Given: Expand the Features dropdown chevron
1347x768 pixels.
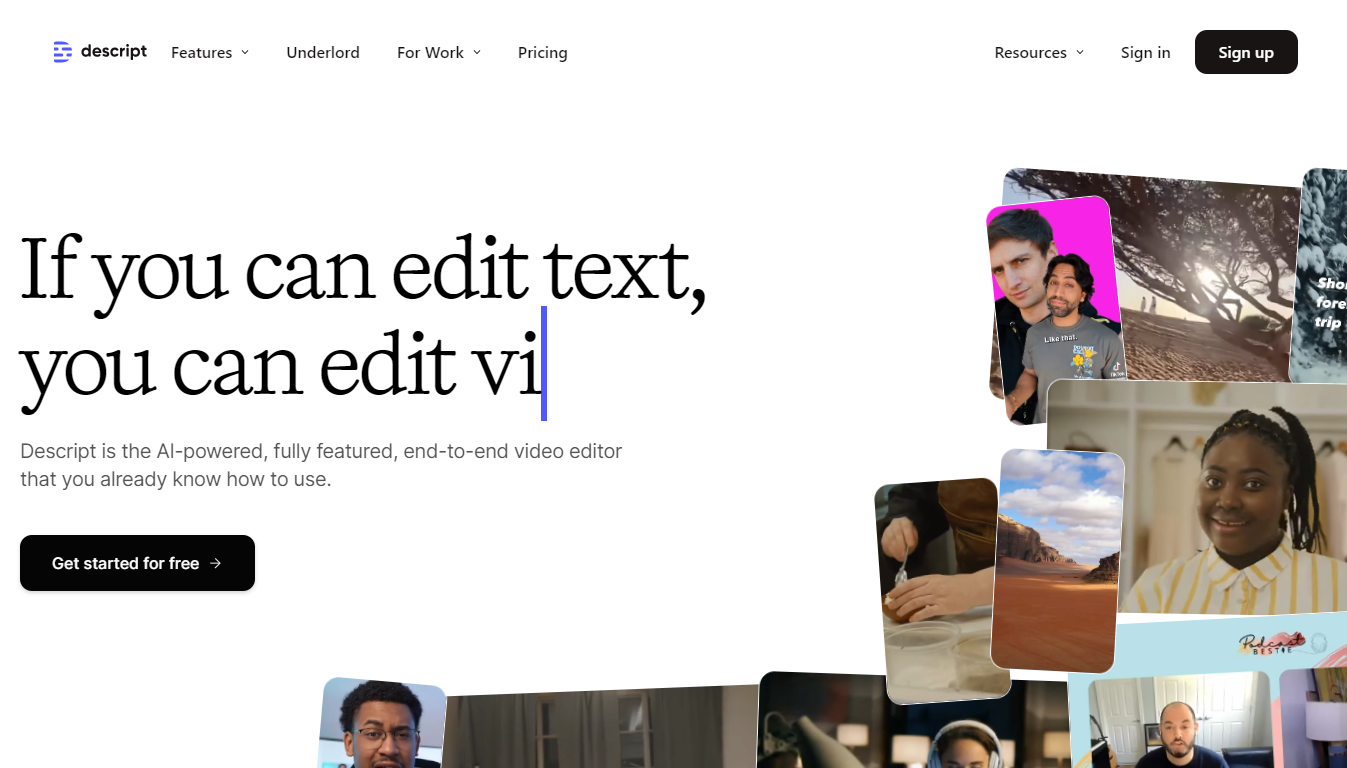Looking at the screenshot, I should coord(245,53).
